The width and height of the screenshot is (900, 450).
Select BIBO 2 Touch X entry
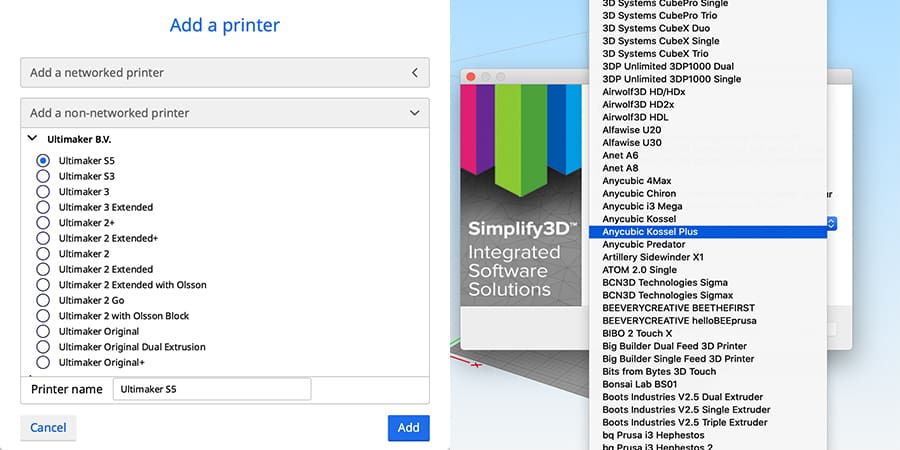[708, 333]
